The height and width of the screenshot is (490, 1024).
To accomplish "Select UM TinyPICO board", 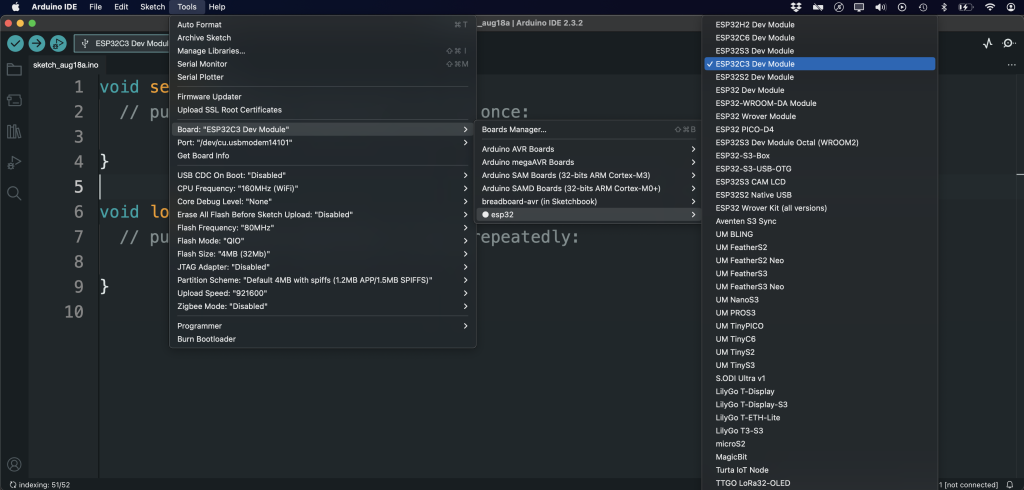I will (820, 326).
